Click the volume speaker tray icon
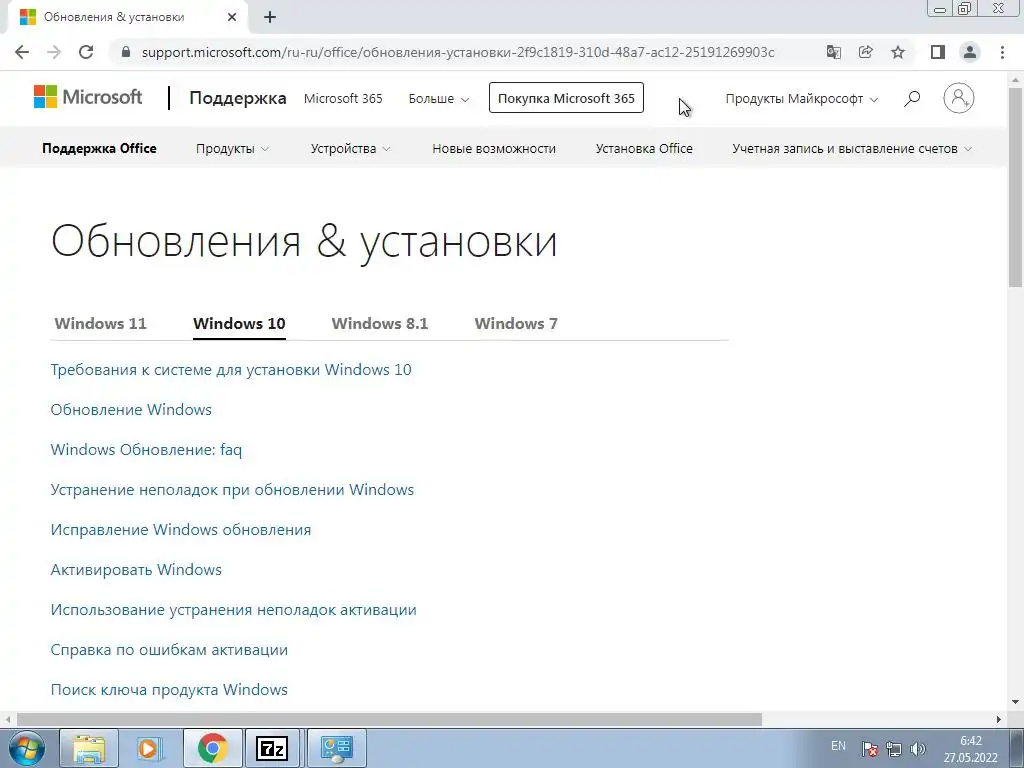The width and height of the screenshot is (1024, 768). (918, 748)
